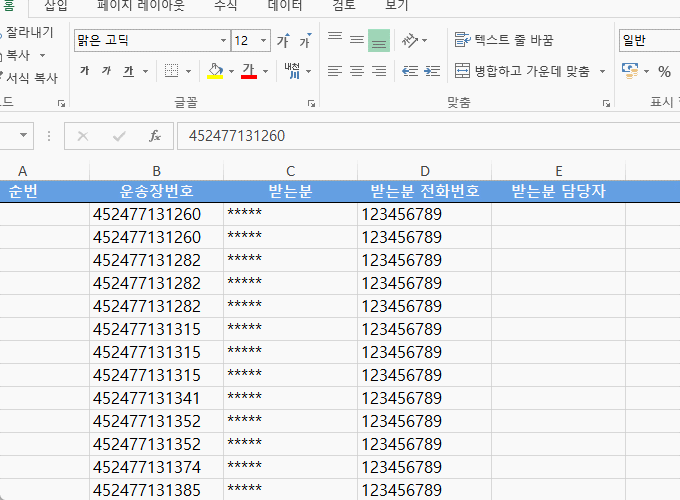
Task: Toggle bold formatting
Action: 85,71
